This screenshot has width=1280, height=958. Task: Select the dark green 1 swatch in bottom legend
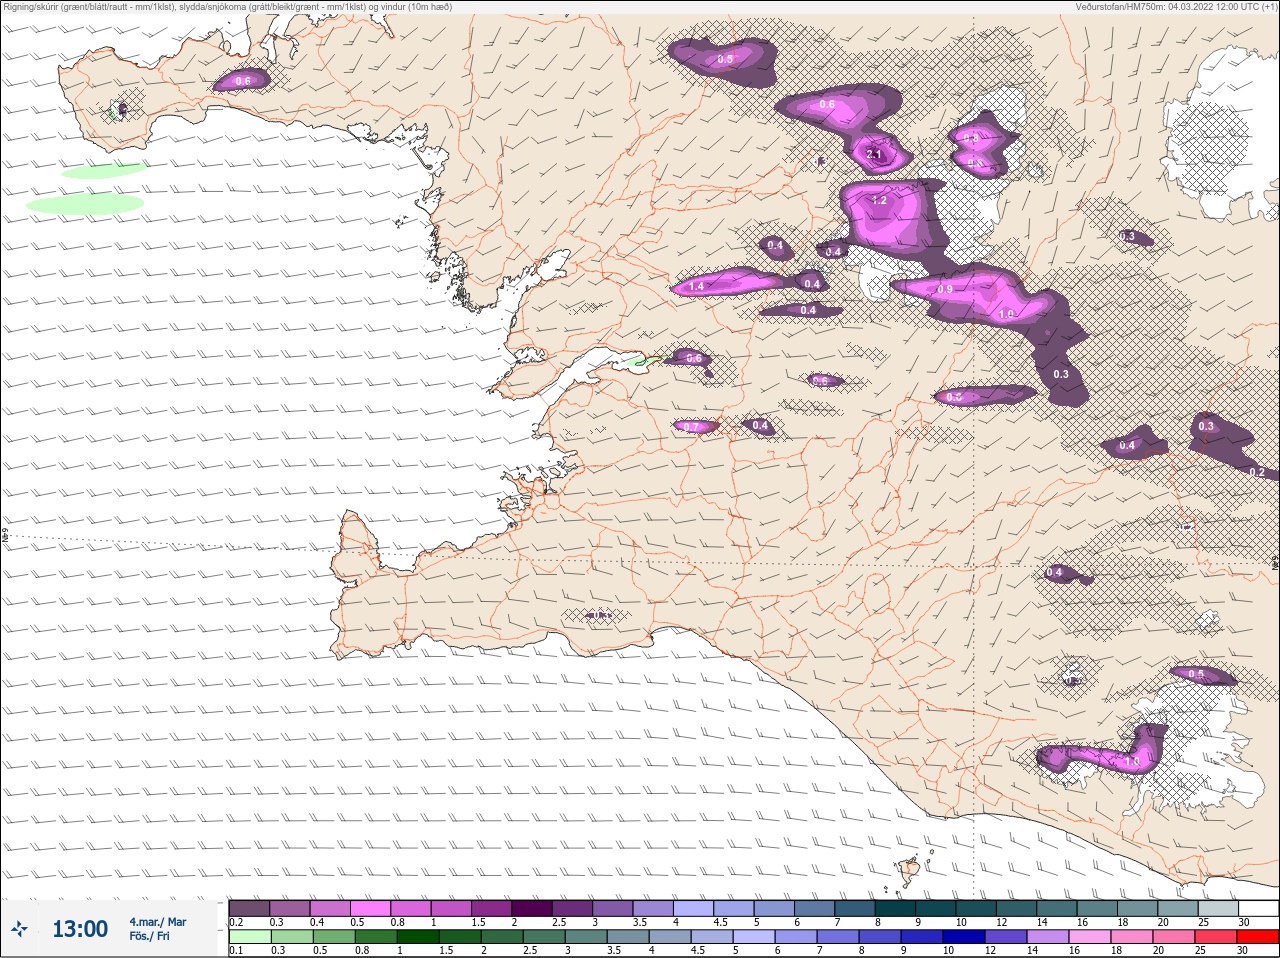pyautogui.click(x=416, y=937)
